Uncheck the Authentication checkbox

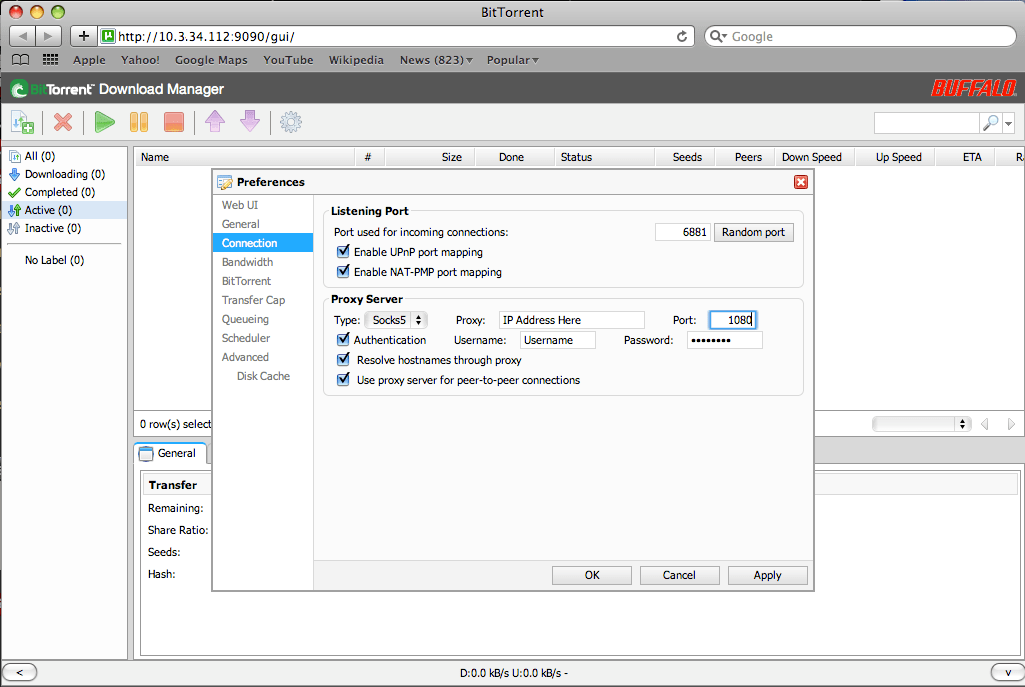click(343, 339)
